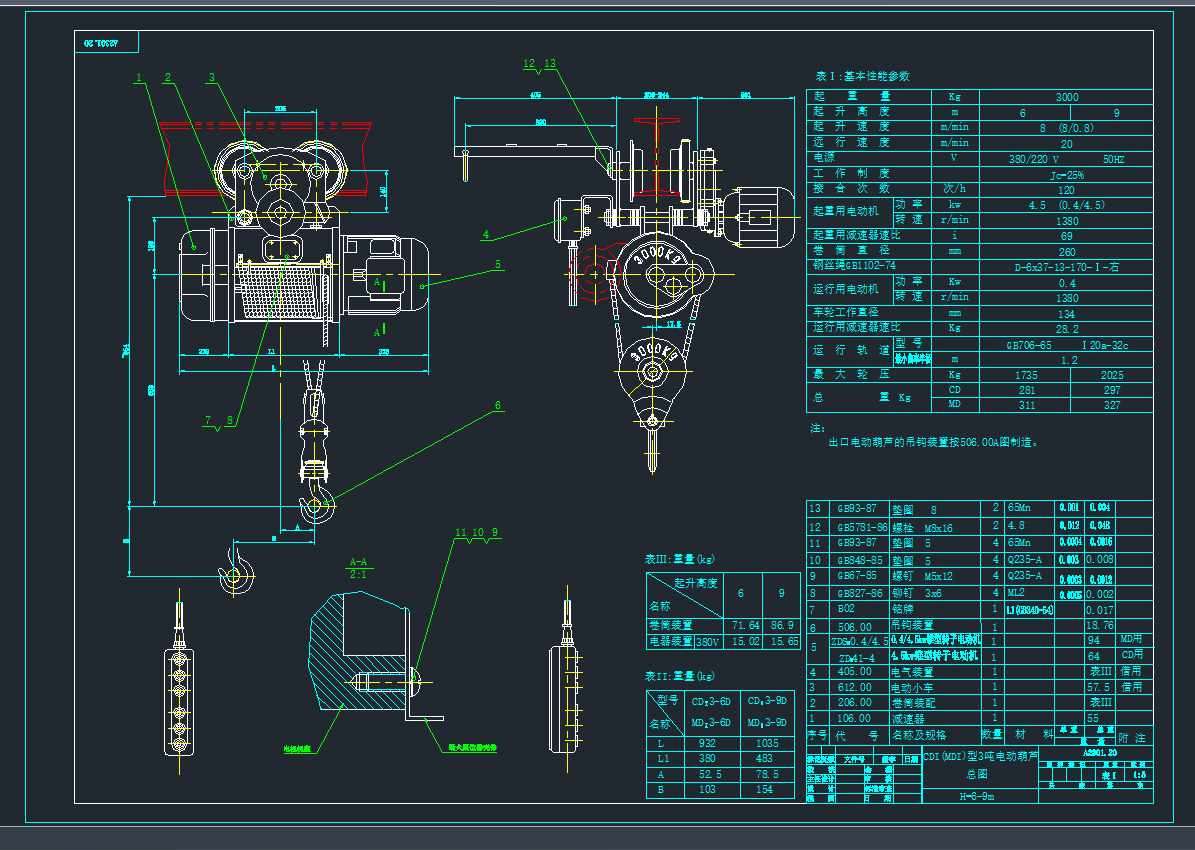Click the 表Ⅰ:基本性能参数 table title
This screenshot has height=850, width=1195.
tap(862, 76)
